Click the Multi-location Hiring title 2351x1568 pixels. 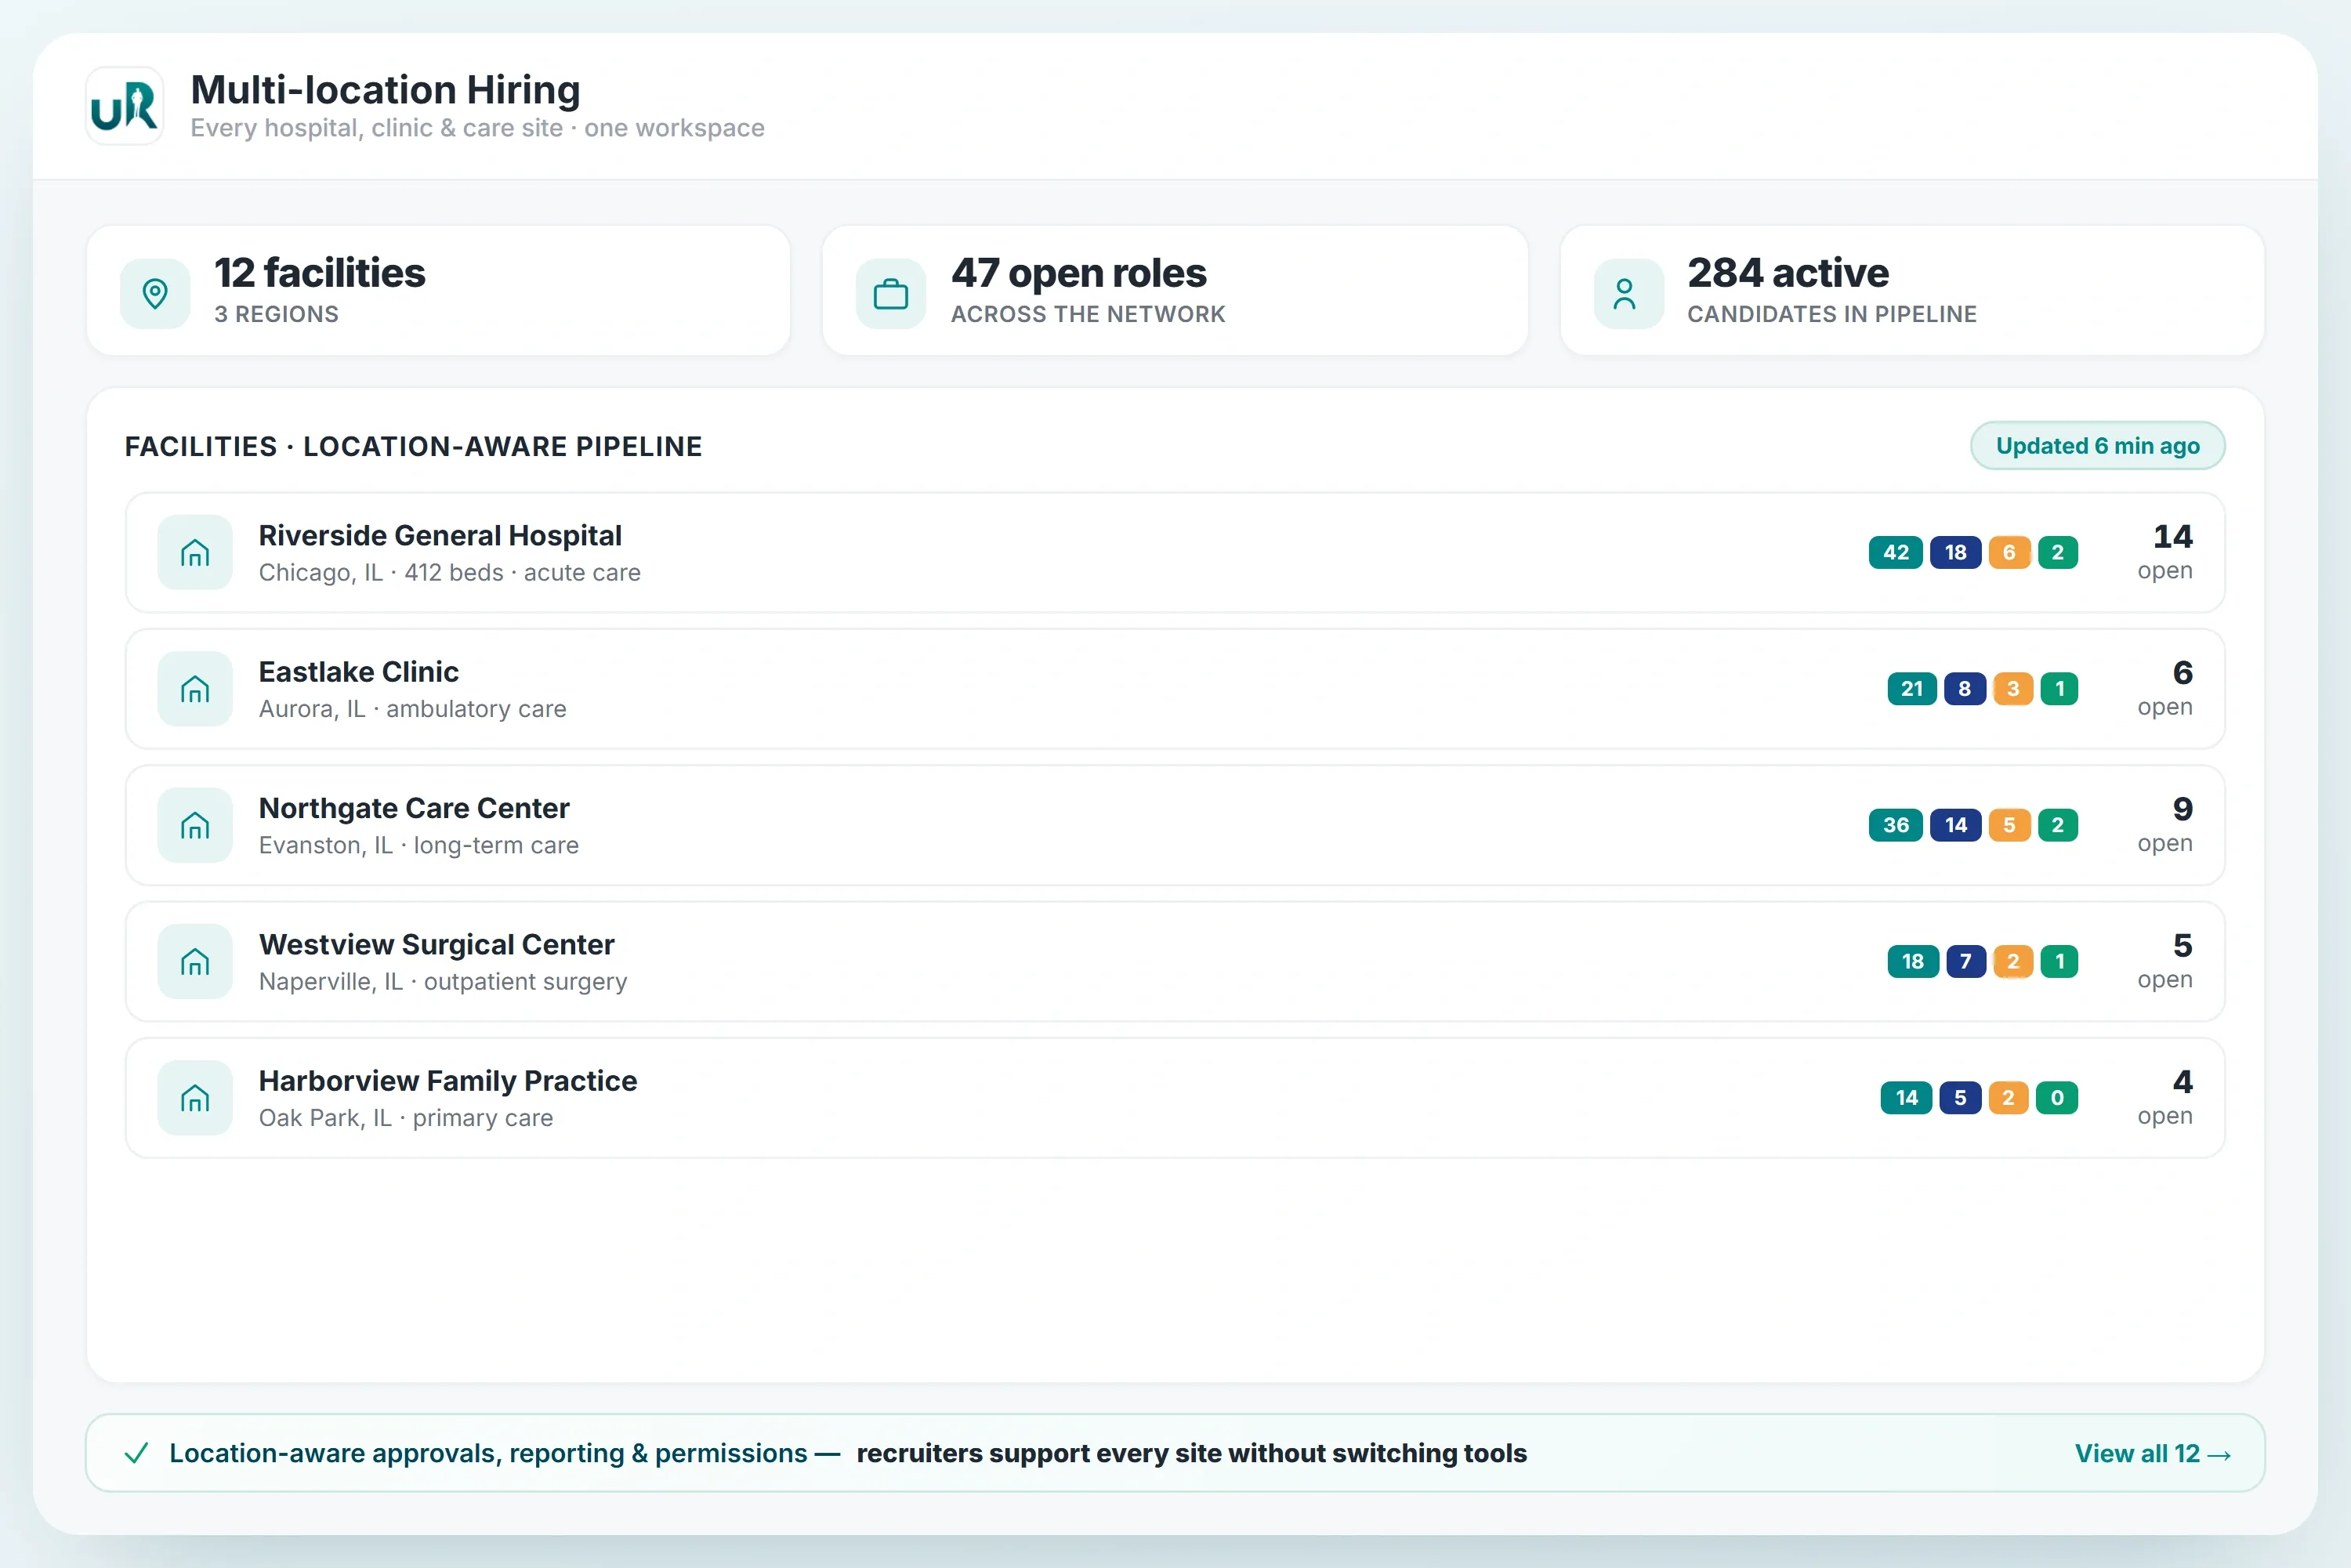[x=385, y=89]
